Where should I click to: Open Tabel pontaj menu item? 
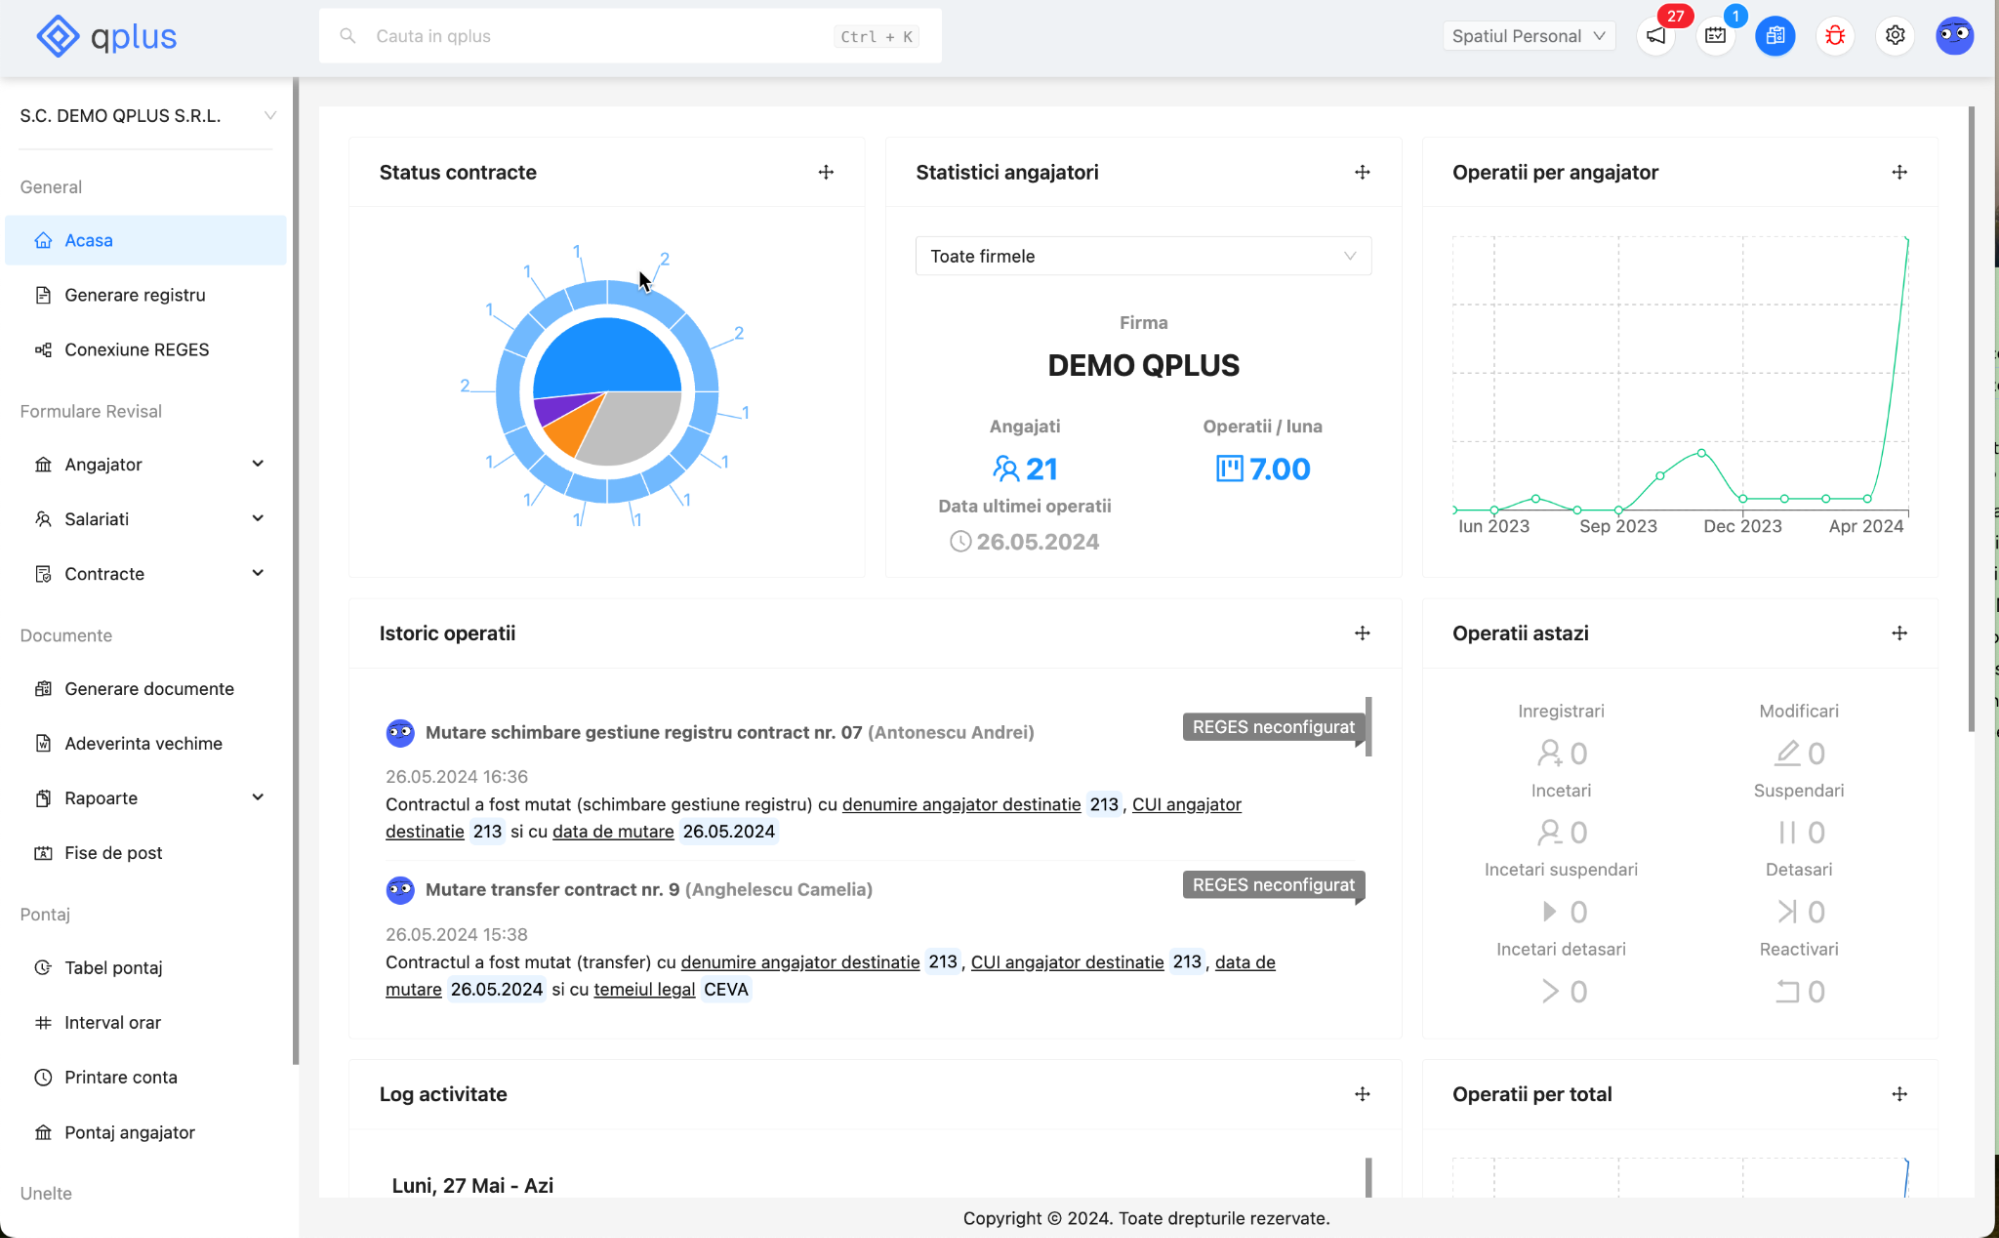[146, 968]
